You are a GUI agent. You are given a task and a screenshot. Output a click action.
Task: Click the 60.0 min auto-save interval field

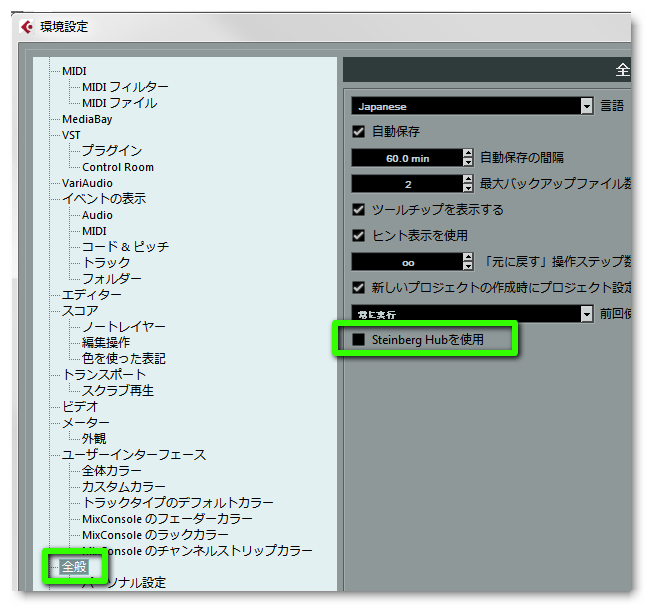pos(407,158)
